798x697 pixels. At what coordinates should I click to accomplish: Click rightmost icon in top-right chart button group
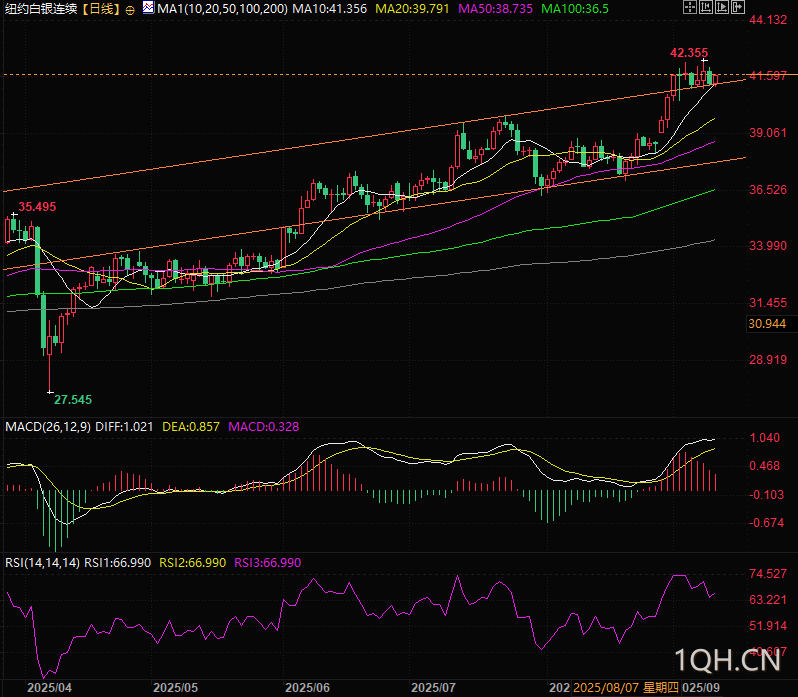point(737,8)
